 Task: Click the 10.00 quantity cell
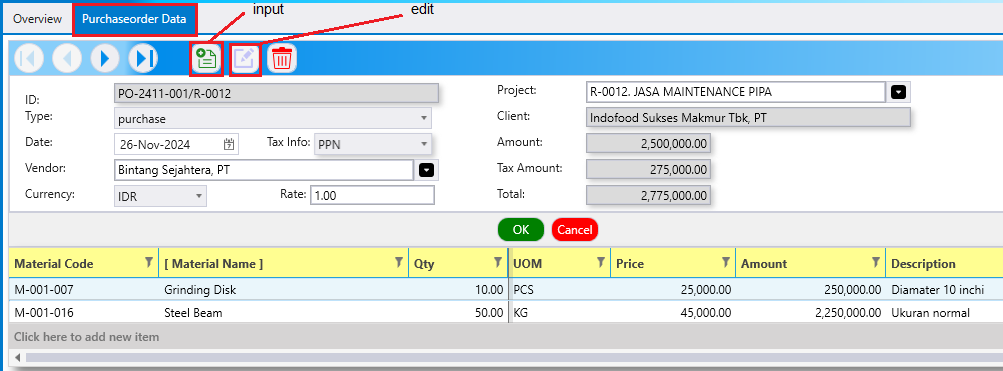pos(458,290)
